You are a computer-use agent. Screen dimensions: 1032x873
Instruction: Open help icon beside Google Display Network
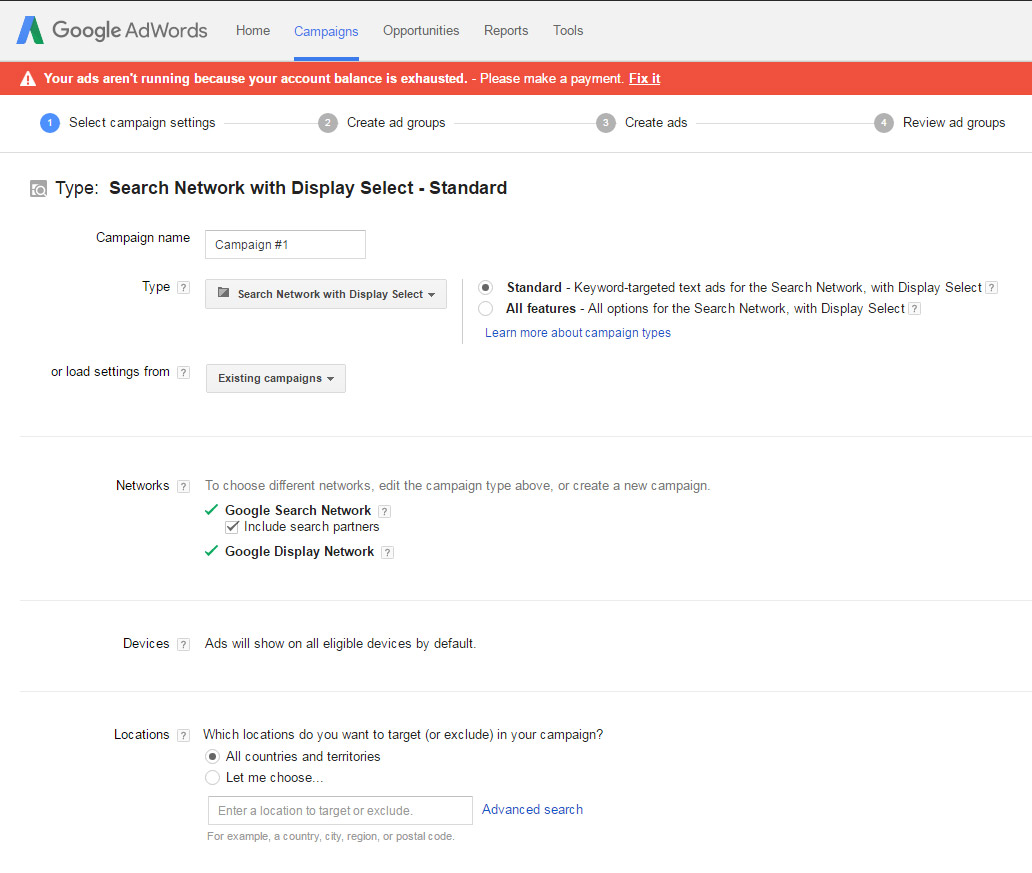pyautogui.click(x=388, y=552)
